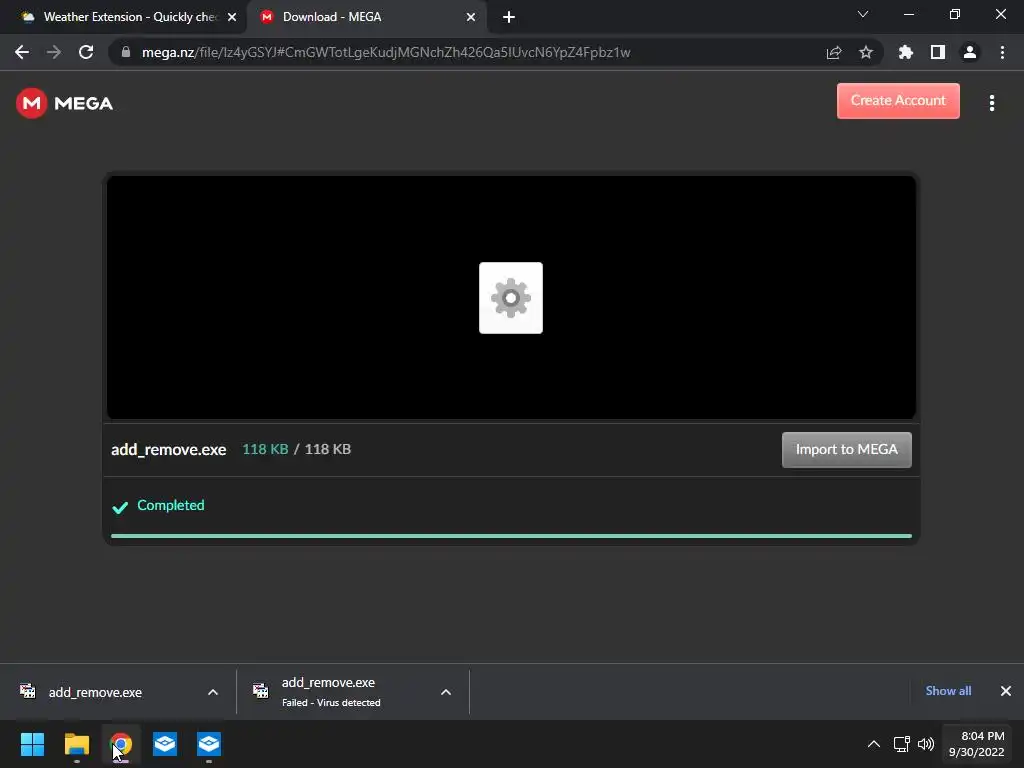Click Chrome icon in taskbar
This screenshot has height=768, width=1024.
121,744
